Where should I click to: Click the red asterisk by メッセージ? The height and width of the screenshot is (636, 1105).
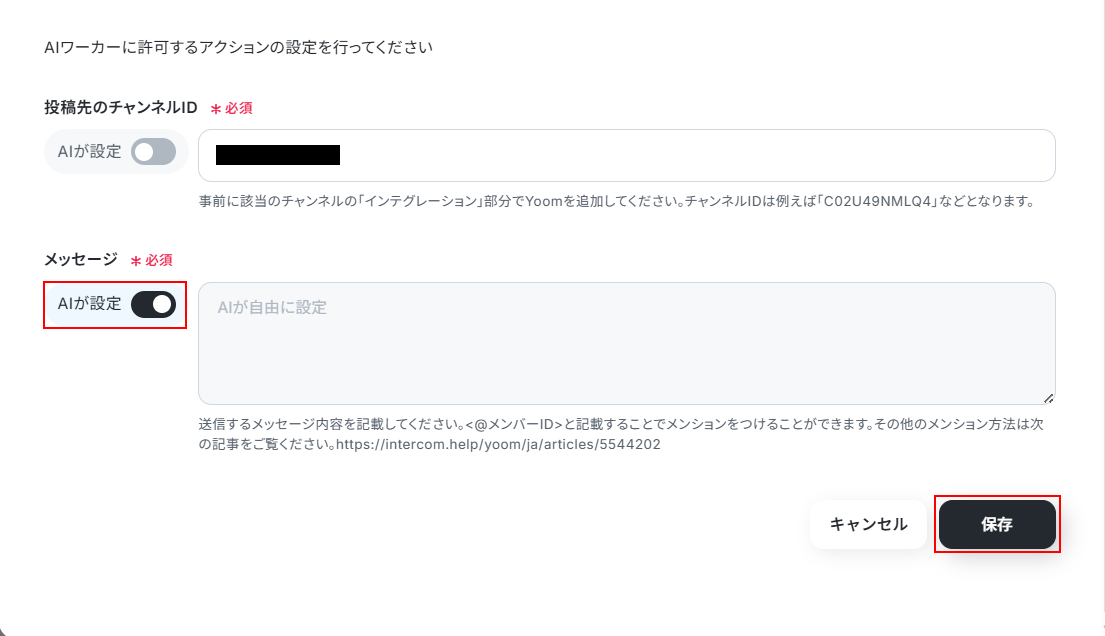coord(136,262)
